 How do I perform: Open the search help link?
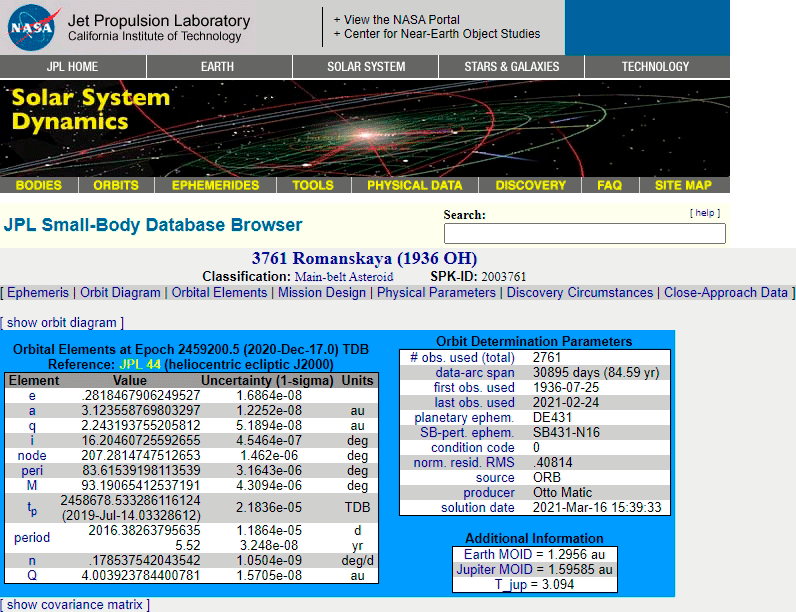pyautogui.click(x=705, y=213)
